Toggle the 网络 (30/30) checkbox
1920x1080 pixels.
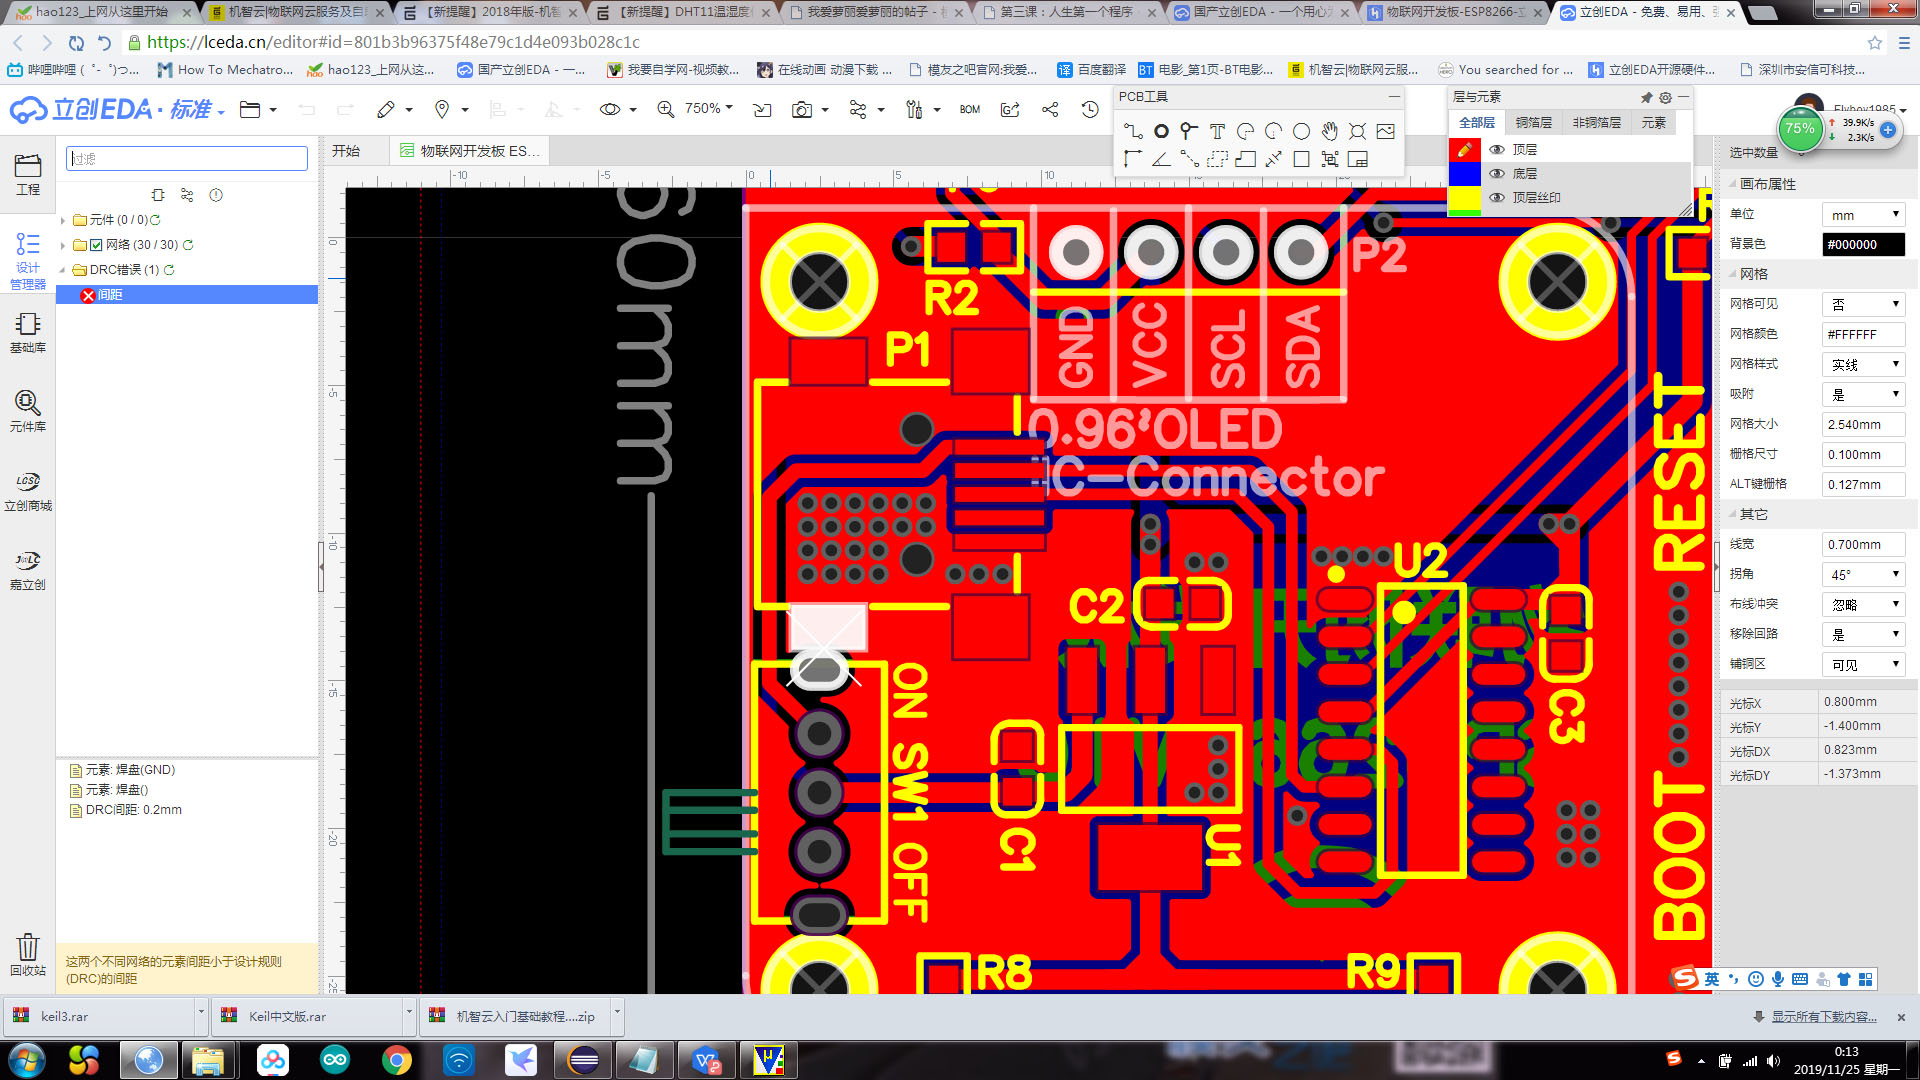[96, 245]
